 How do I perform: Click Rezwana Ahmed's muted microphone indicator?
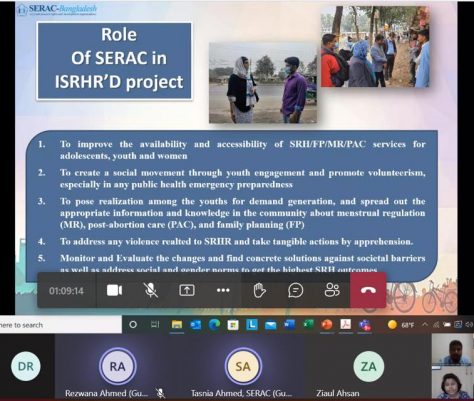[161, 393]
